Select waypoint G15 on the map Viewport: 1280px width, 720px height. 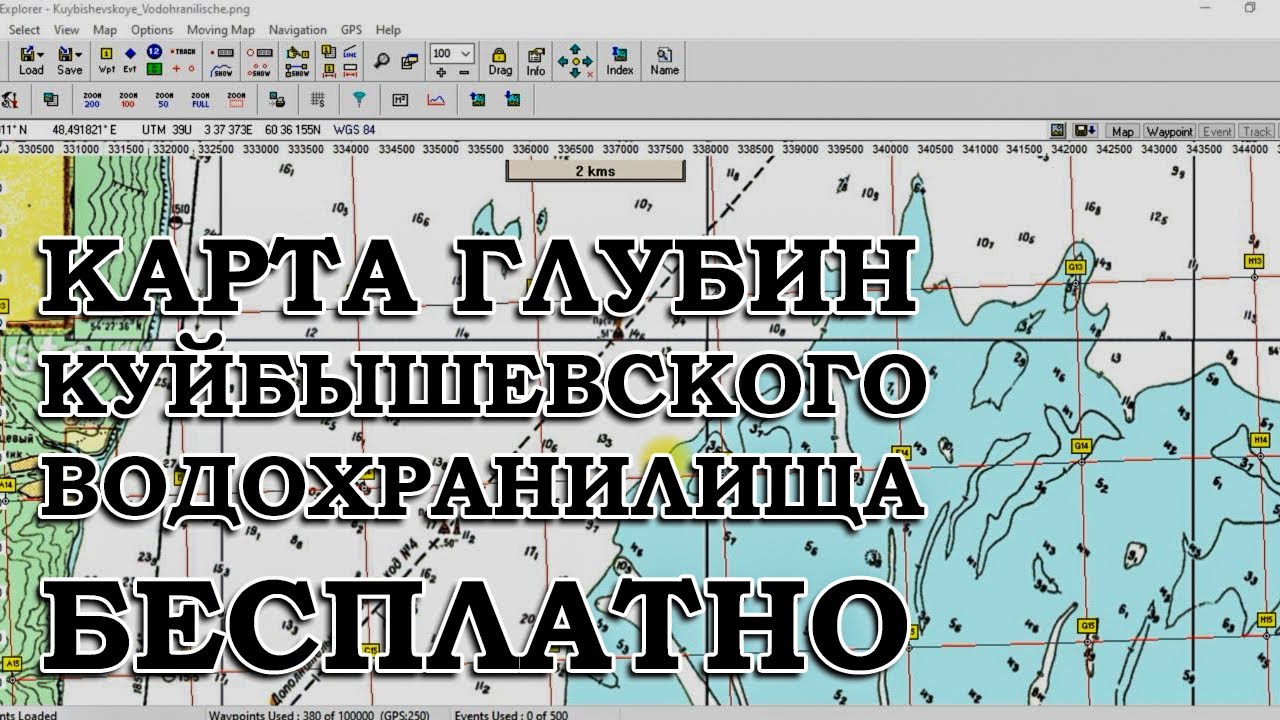point(1088,625)
